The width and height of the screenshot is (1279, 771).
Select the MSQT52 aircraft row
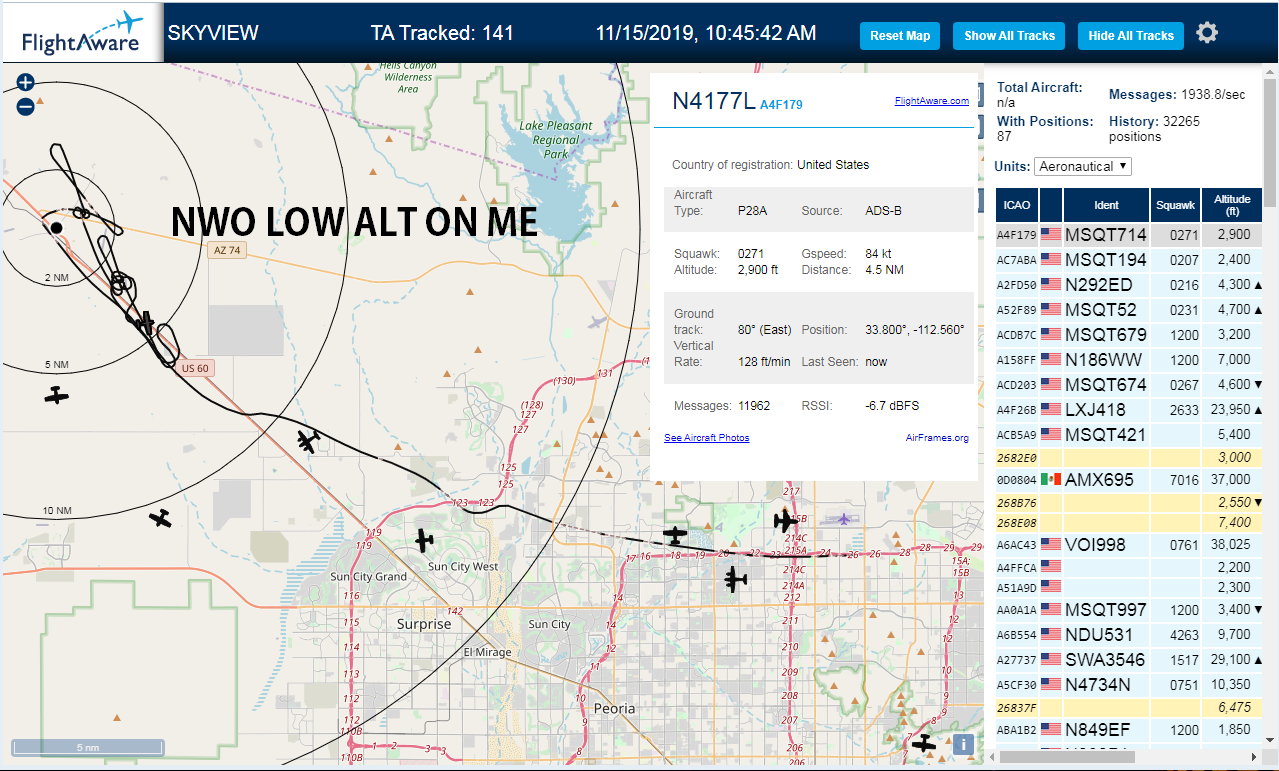point(1130,310)
